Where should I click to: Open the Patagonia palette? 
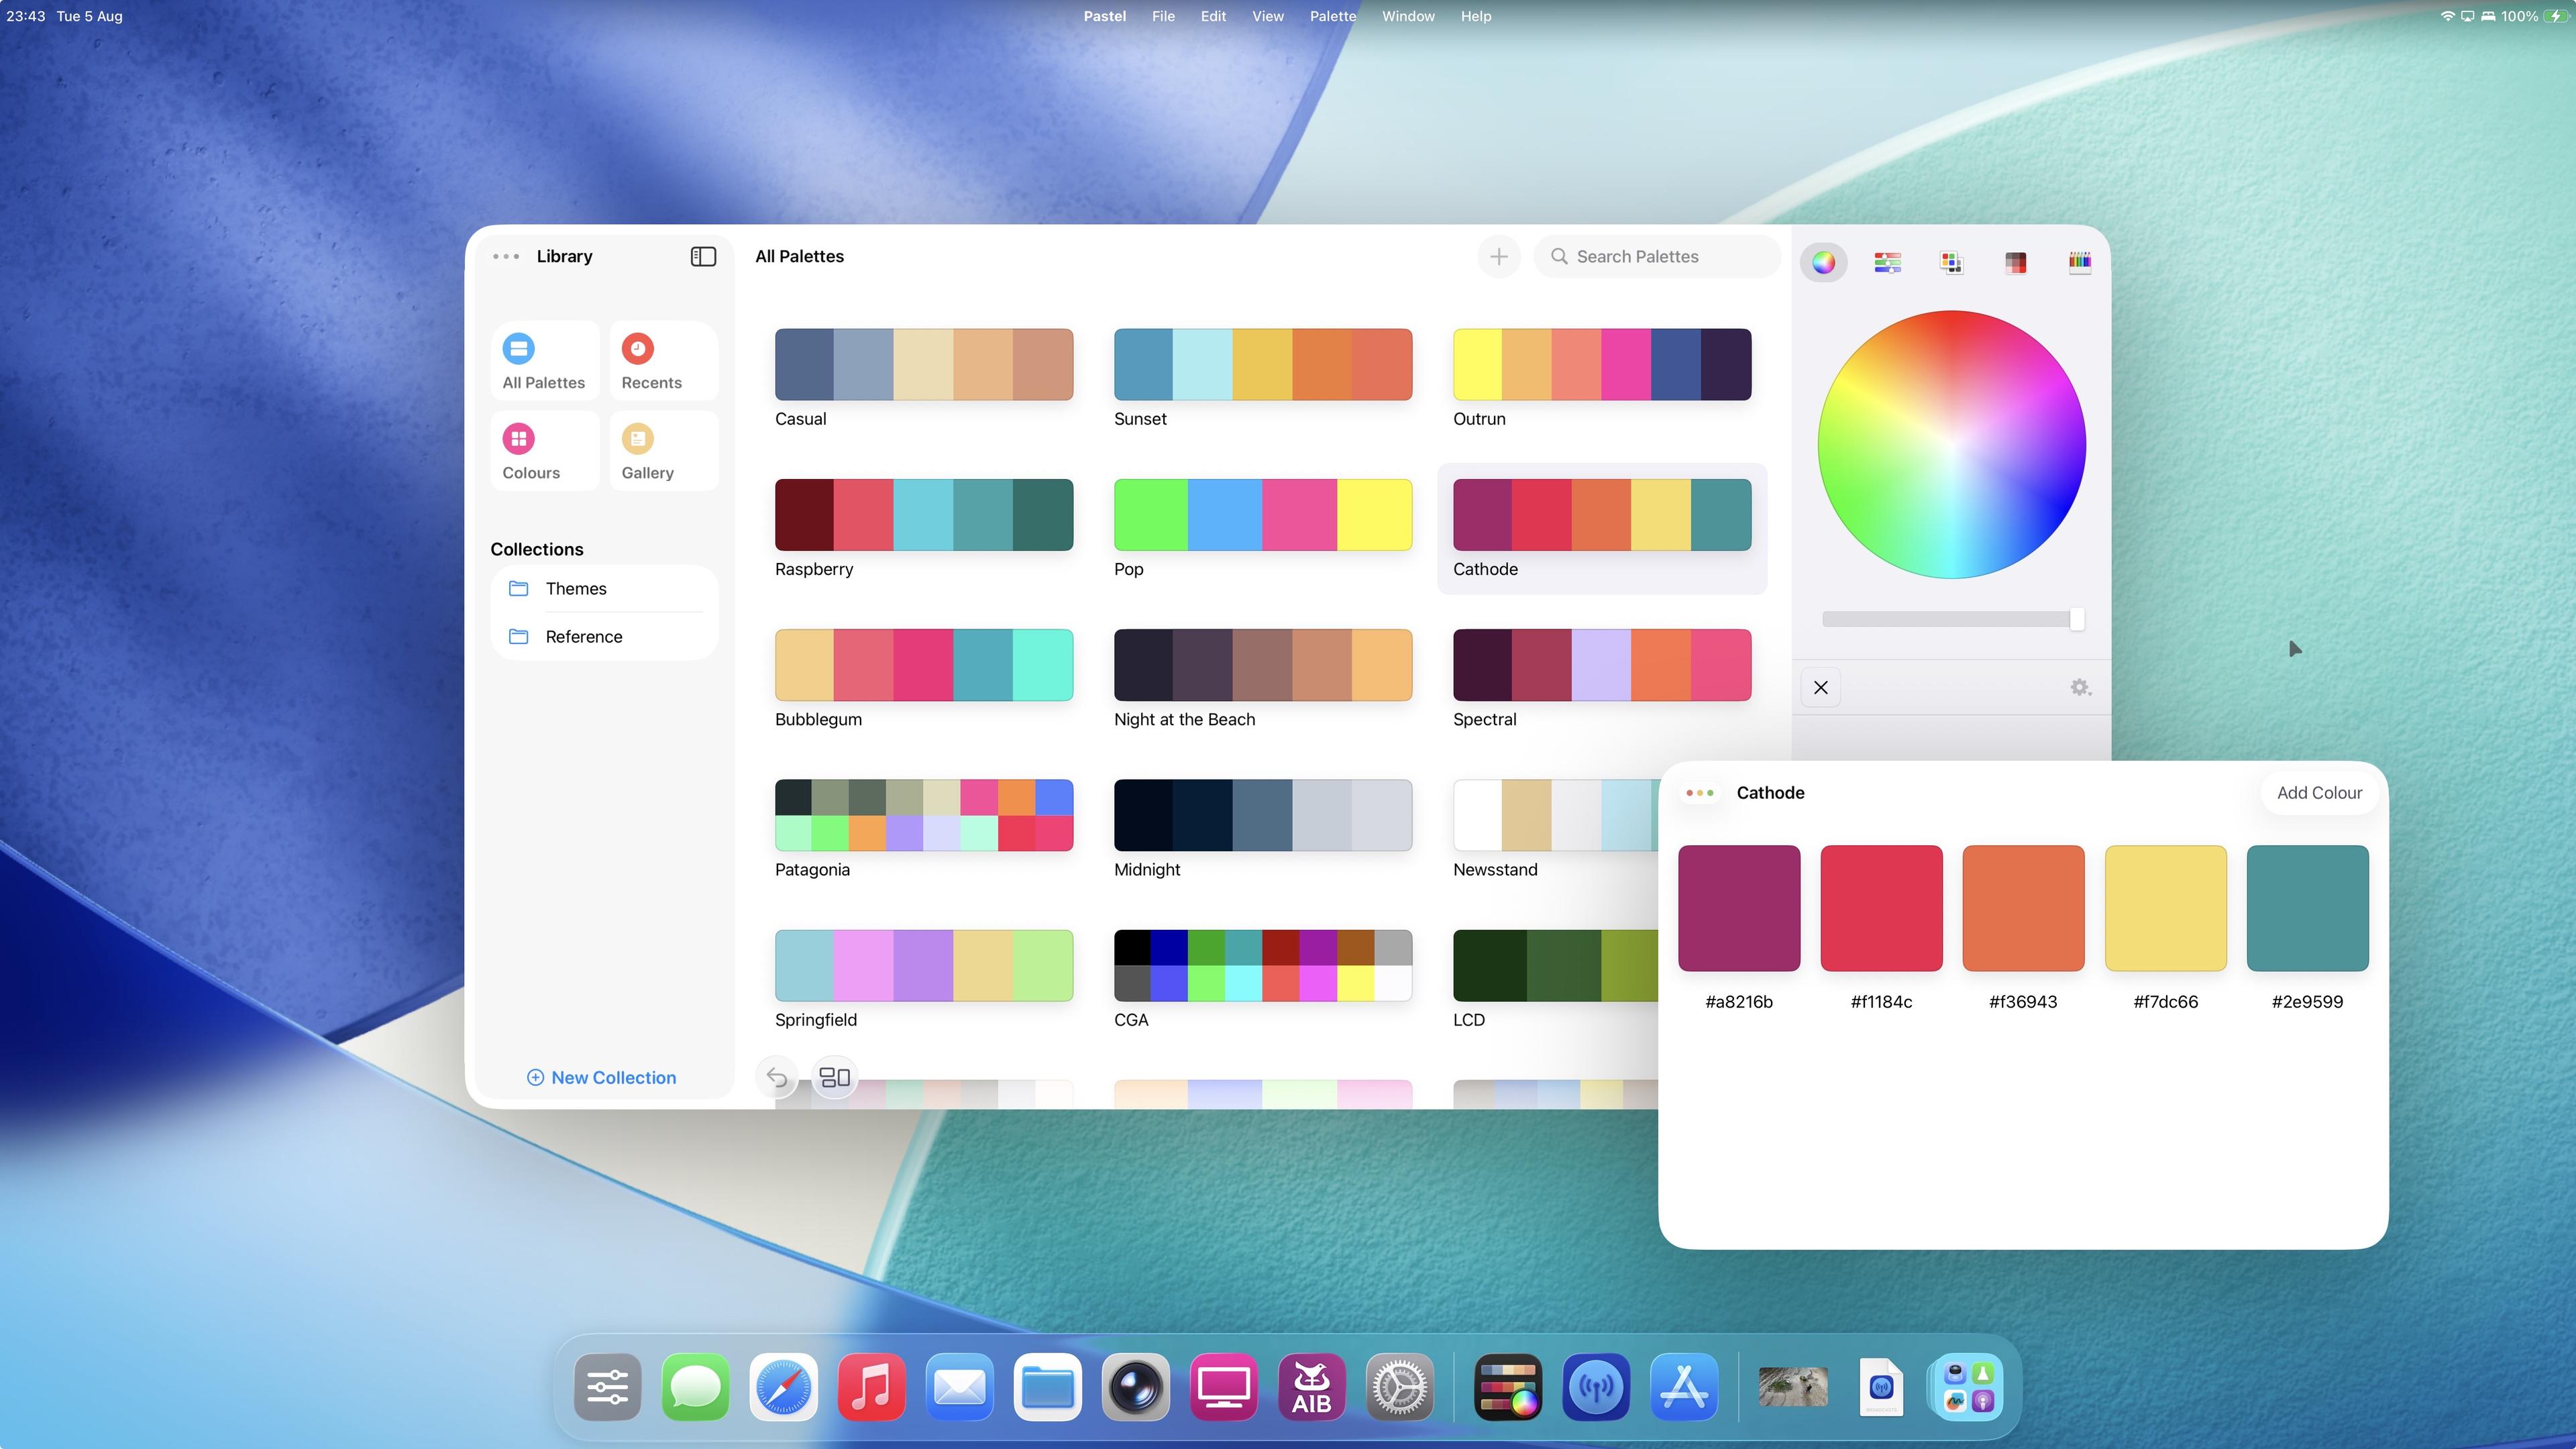pyautogui.click(x=923, y=815)
